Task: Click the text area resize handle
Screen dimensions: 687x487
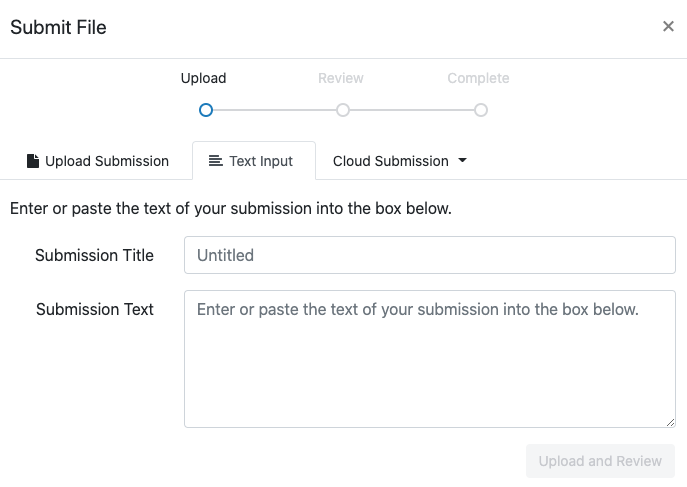Action: (x=670, y=422)
